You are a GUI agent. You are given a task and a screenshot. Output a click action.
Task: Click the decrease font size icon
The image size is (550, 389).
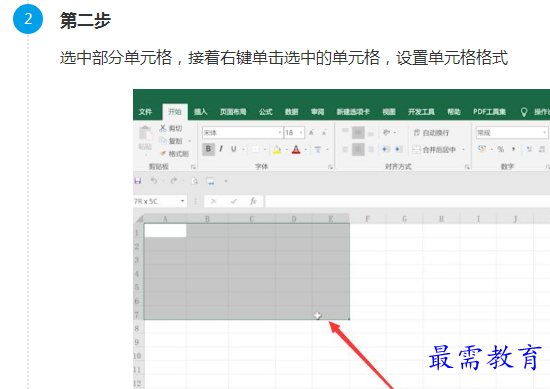[324, 133]
